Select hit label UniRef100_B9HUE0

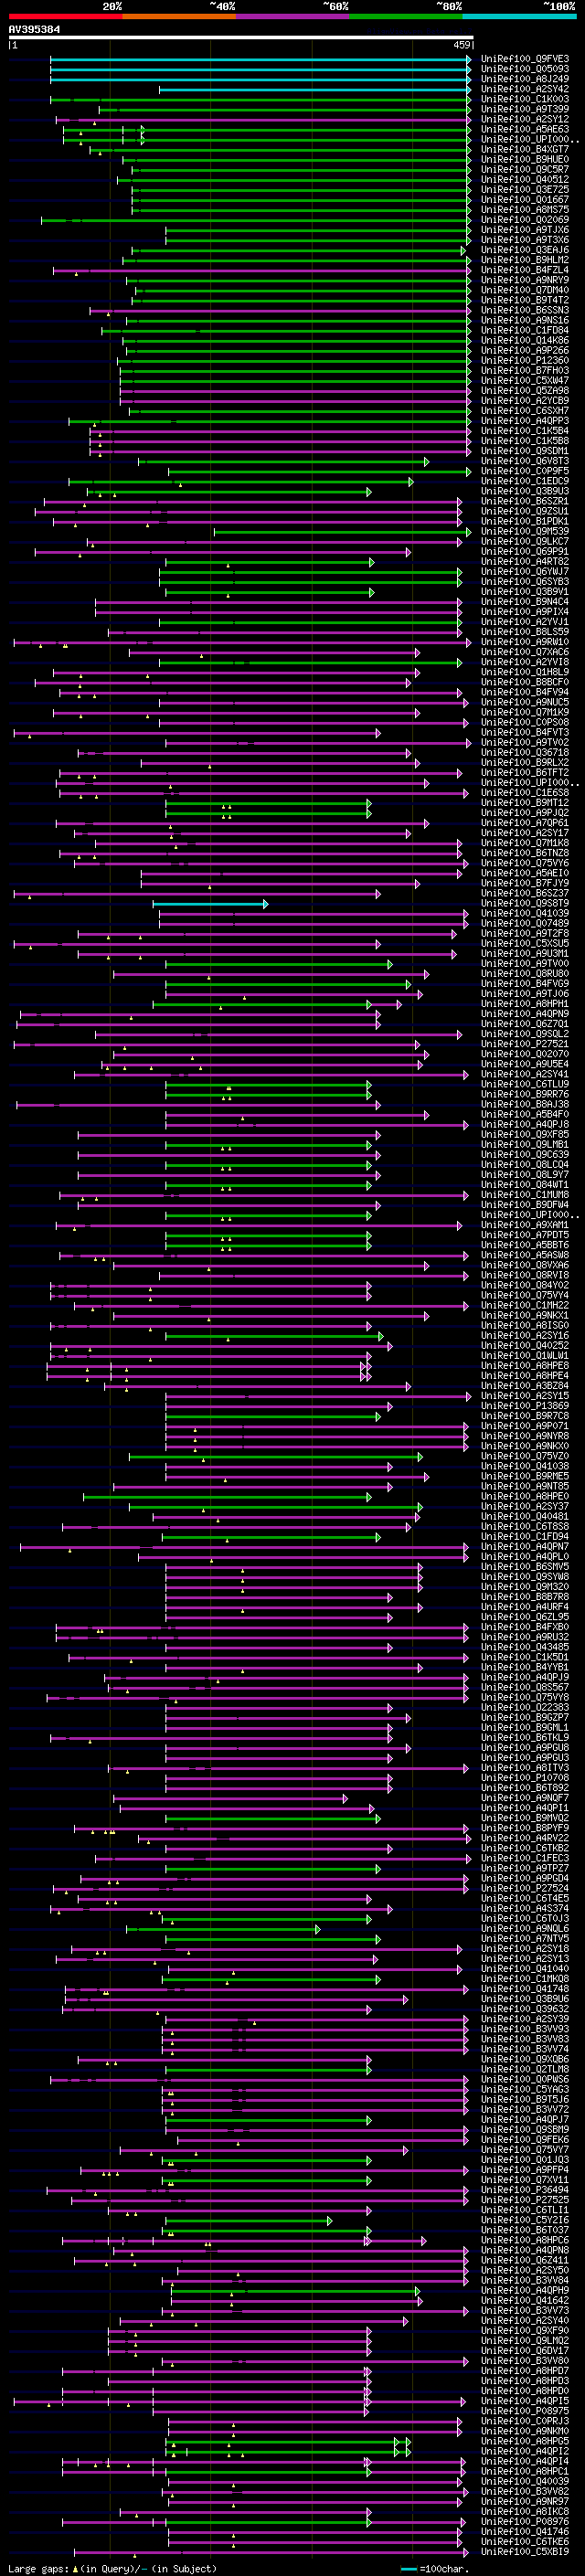525,159
